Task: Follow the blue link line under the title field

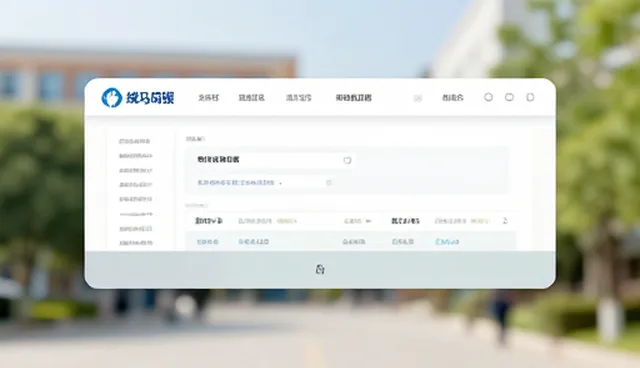Action: coord(236,183)
